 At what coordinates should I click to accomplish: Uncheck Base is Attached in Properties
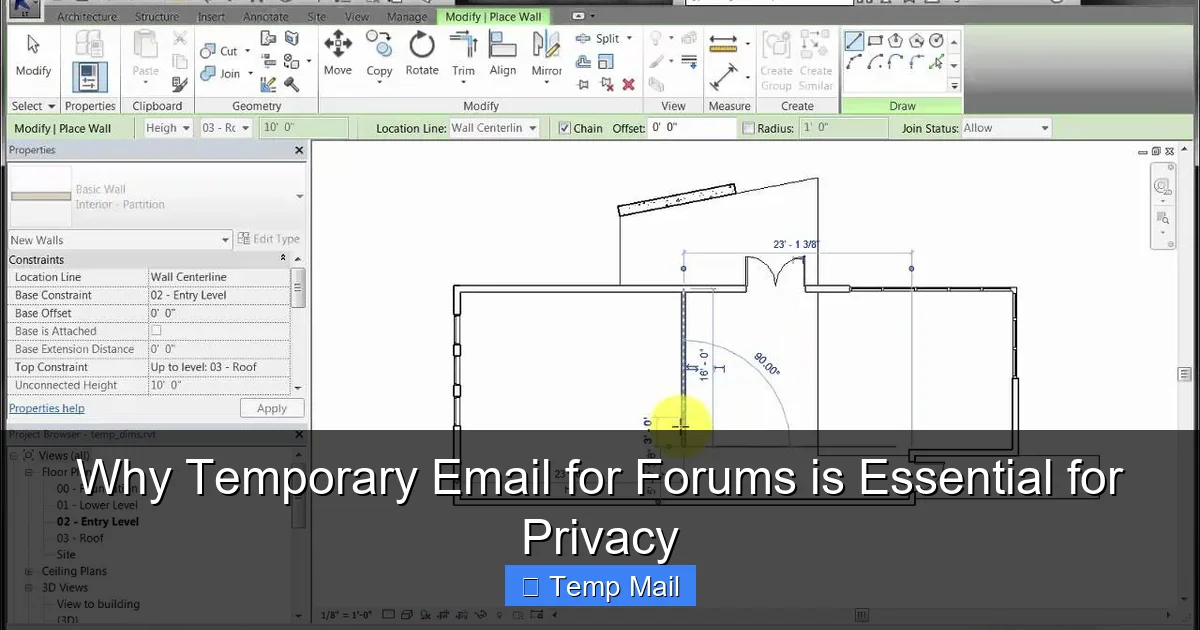158,331
